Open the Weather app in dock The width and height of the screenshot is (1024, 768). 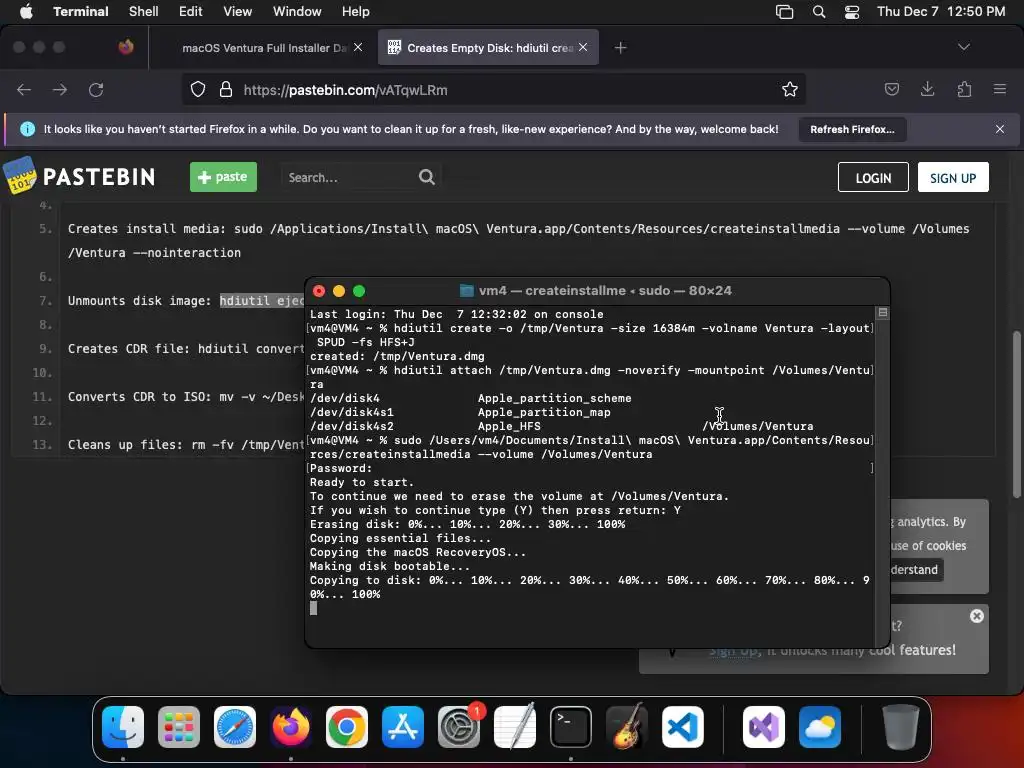pos(820,727)
